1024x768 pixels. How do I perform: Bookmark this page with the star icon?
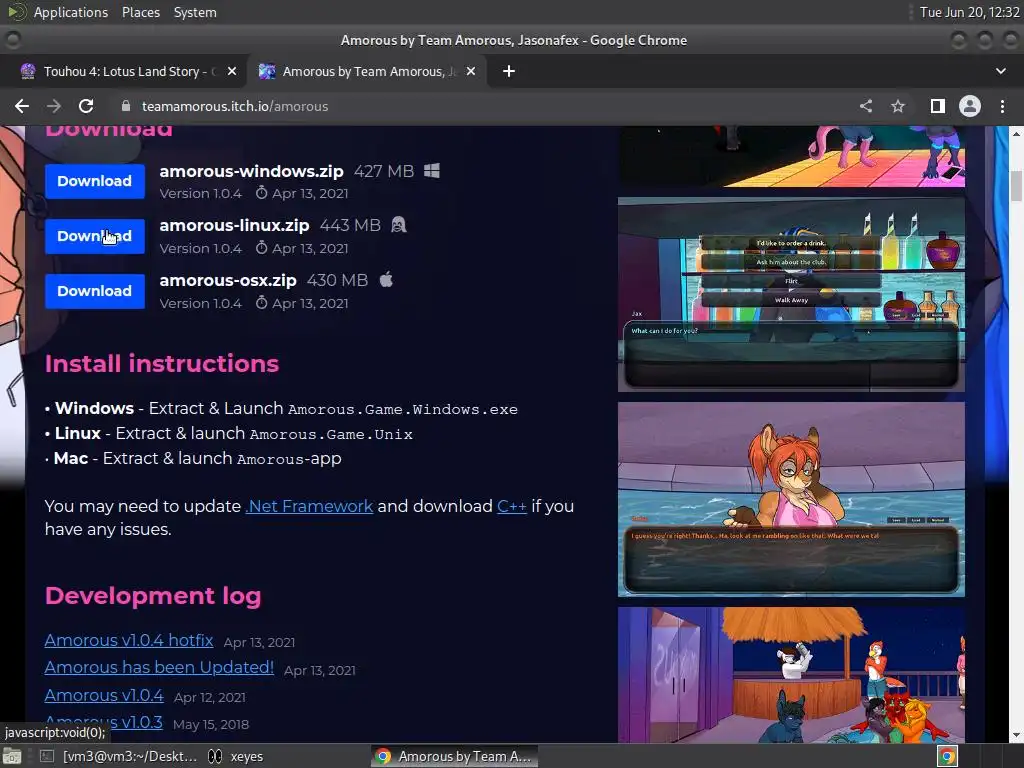tap(898, 106)
